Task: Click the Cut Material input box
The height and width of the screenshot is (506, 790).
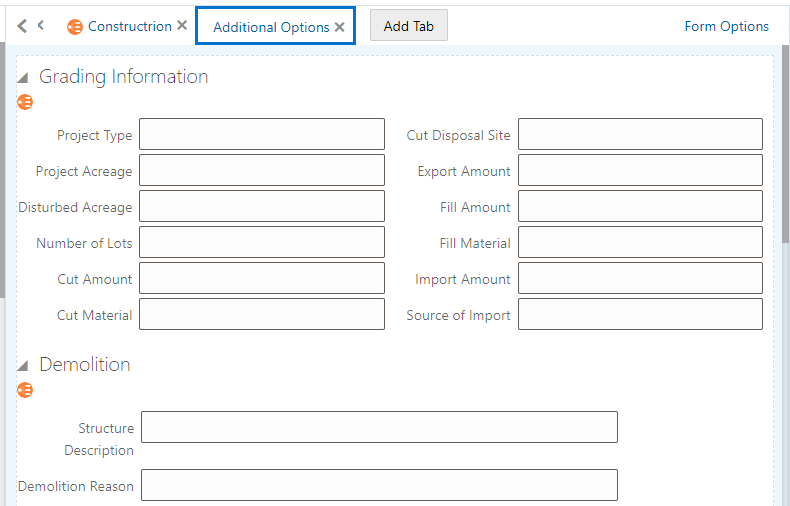Action: point(262,314)
